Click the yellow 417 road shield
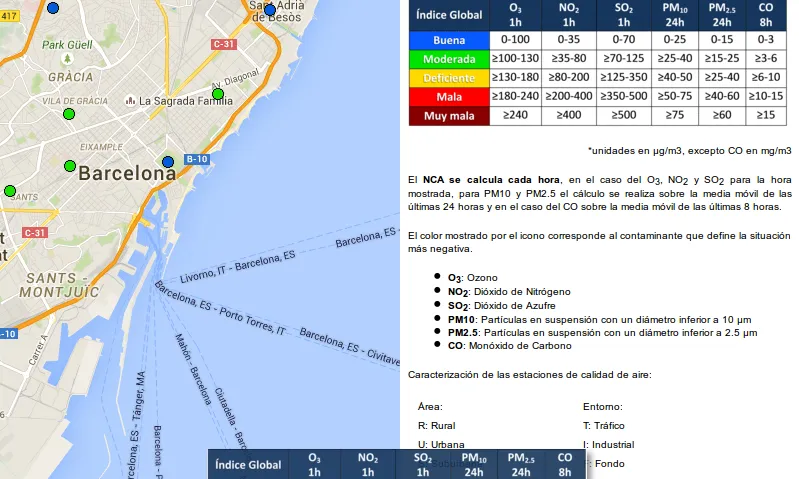Image resolution: width=799 pixels, height=479 pixels. click(9, 16)
